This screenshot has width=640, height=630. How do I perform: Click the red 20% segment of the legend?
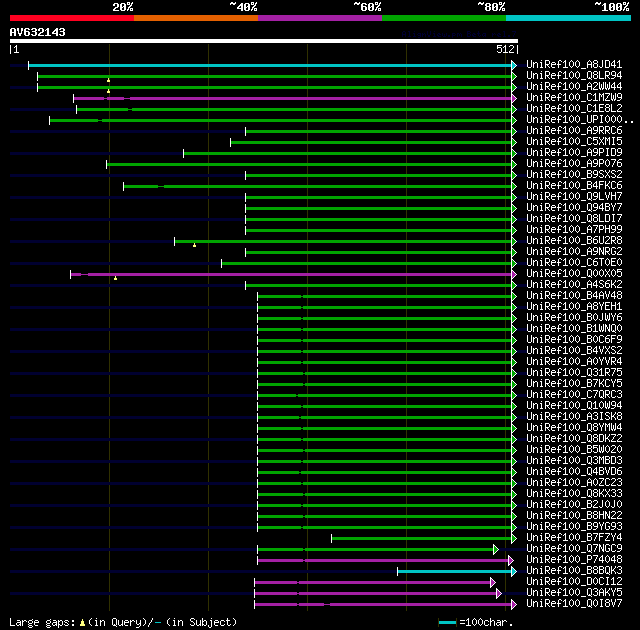tap(72, 18)
